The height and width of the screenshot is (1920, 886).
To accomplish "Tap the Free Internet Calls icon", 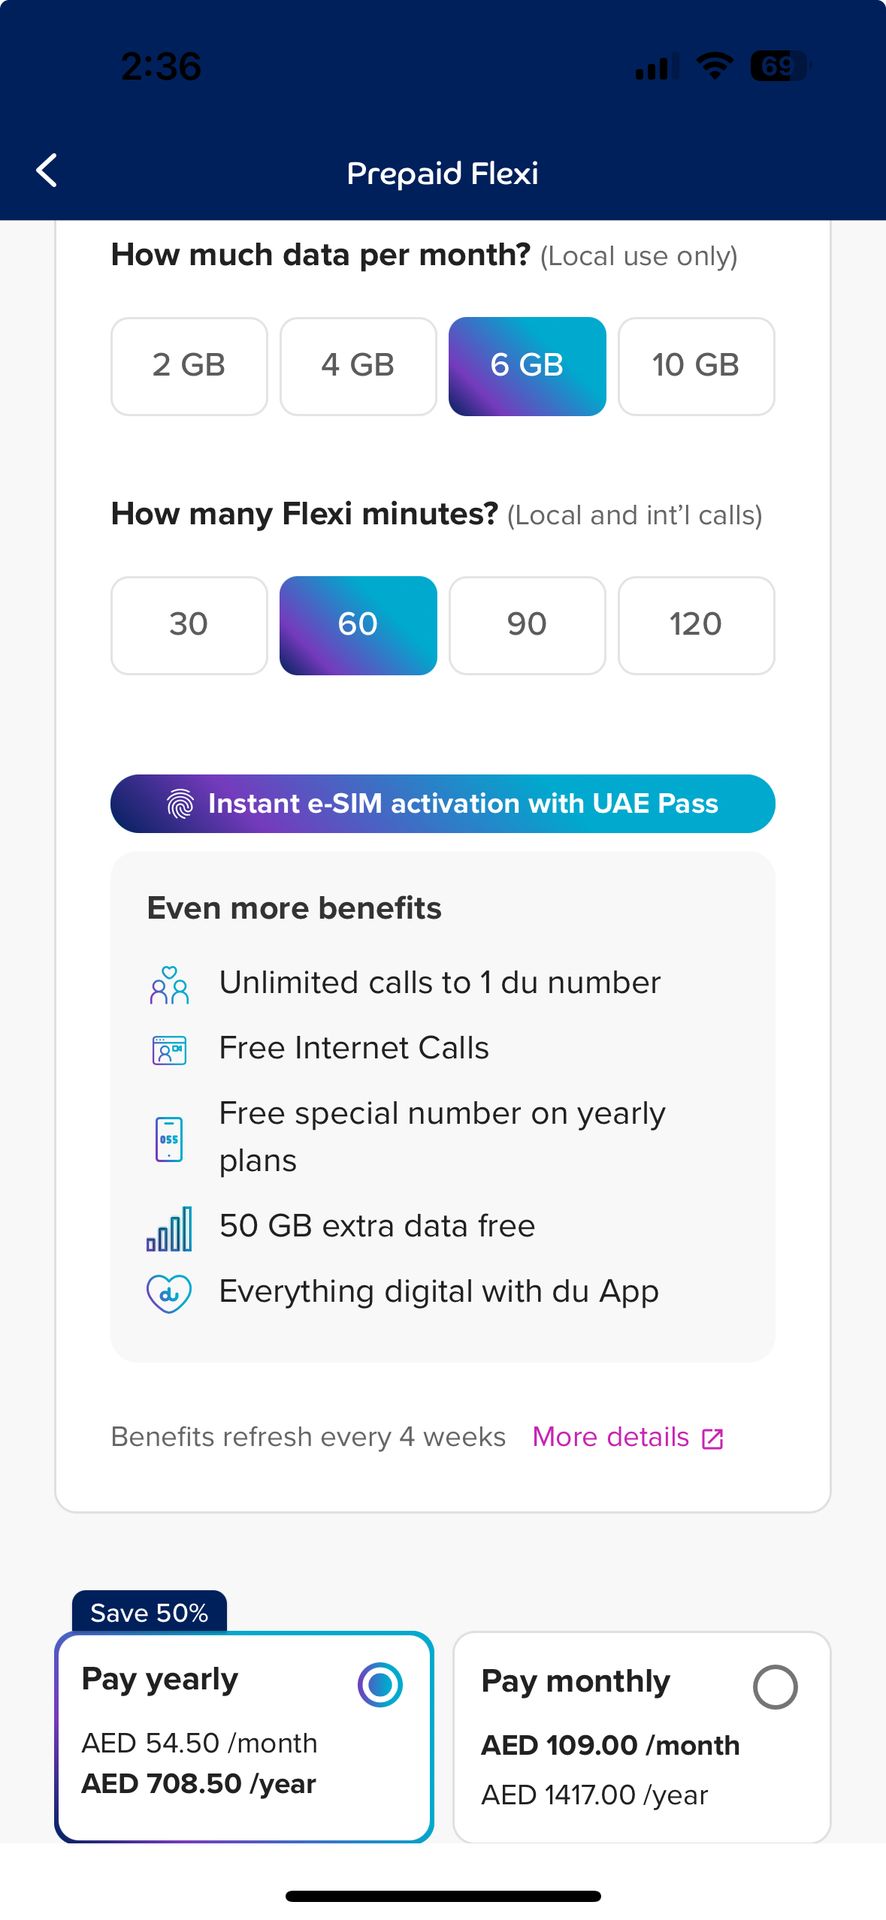I will tap(169, 1050).
